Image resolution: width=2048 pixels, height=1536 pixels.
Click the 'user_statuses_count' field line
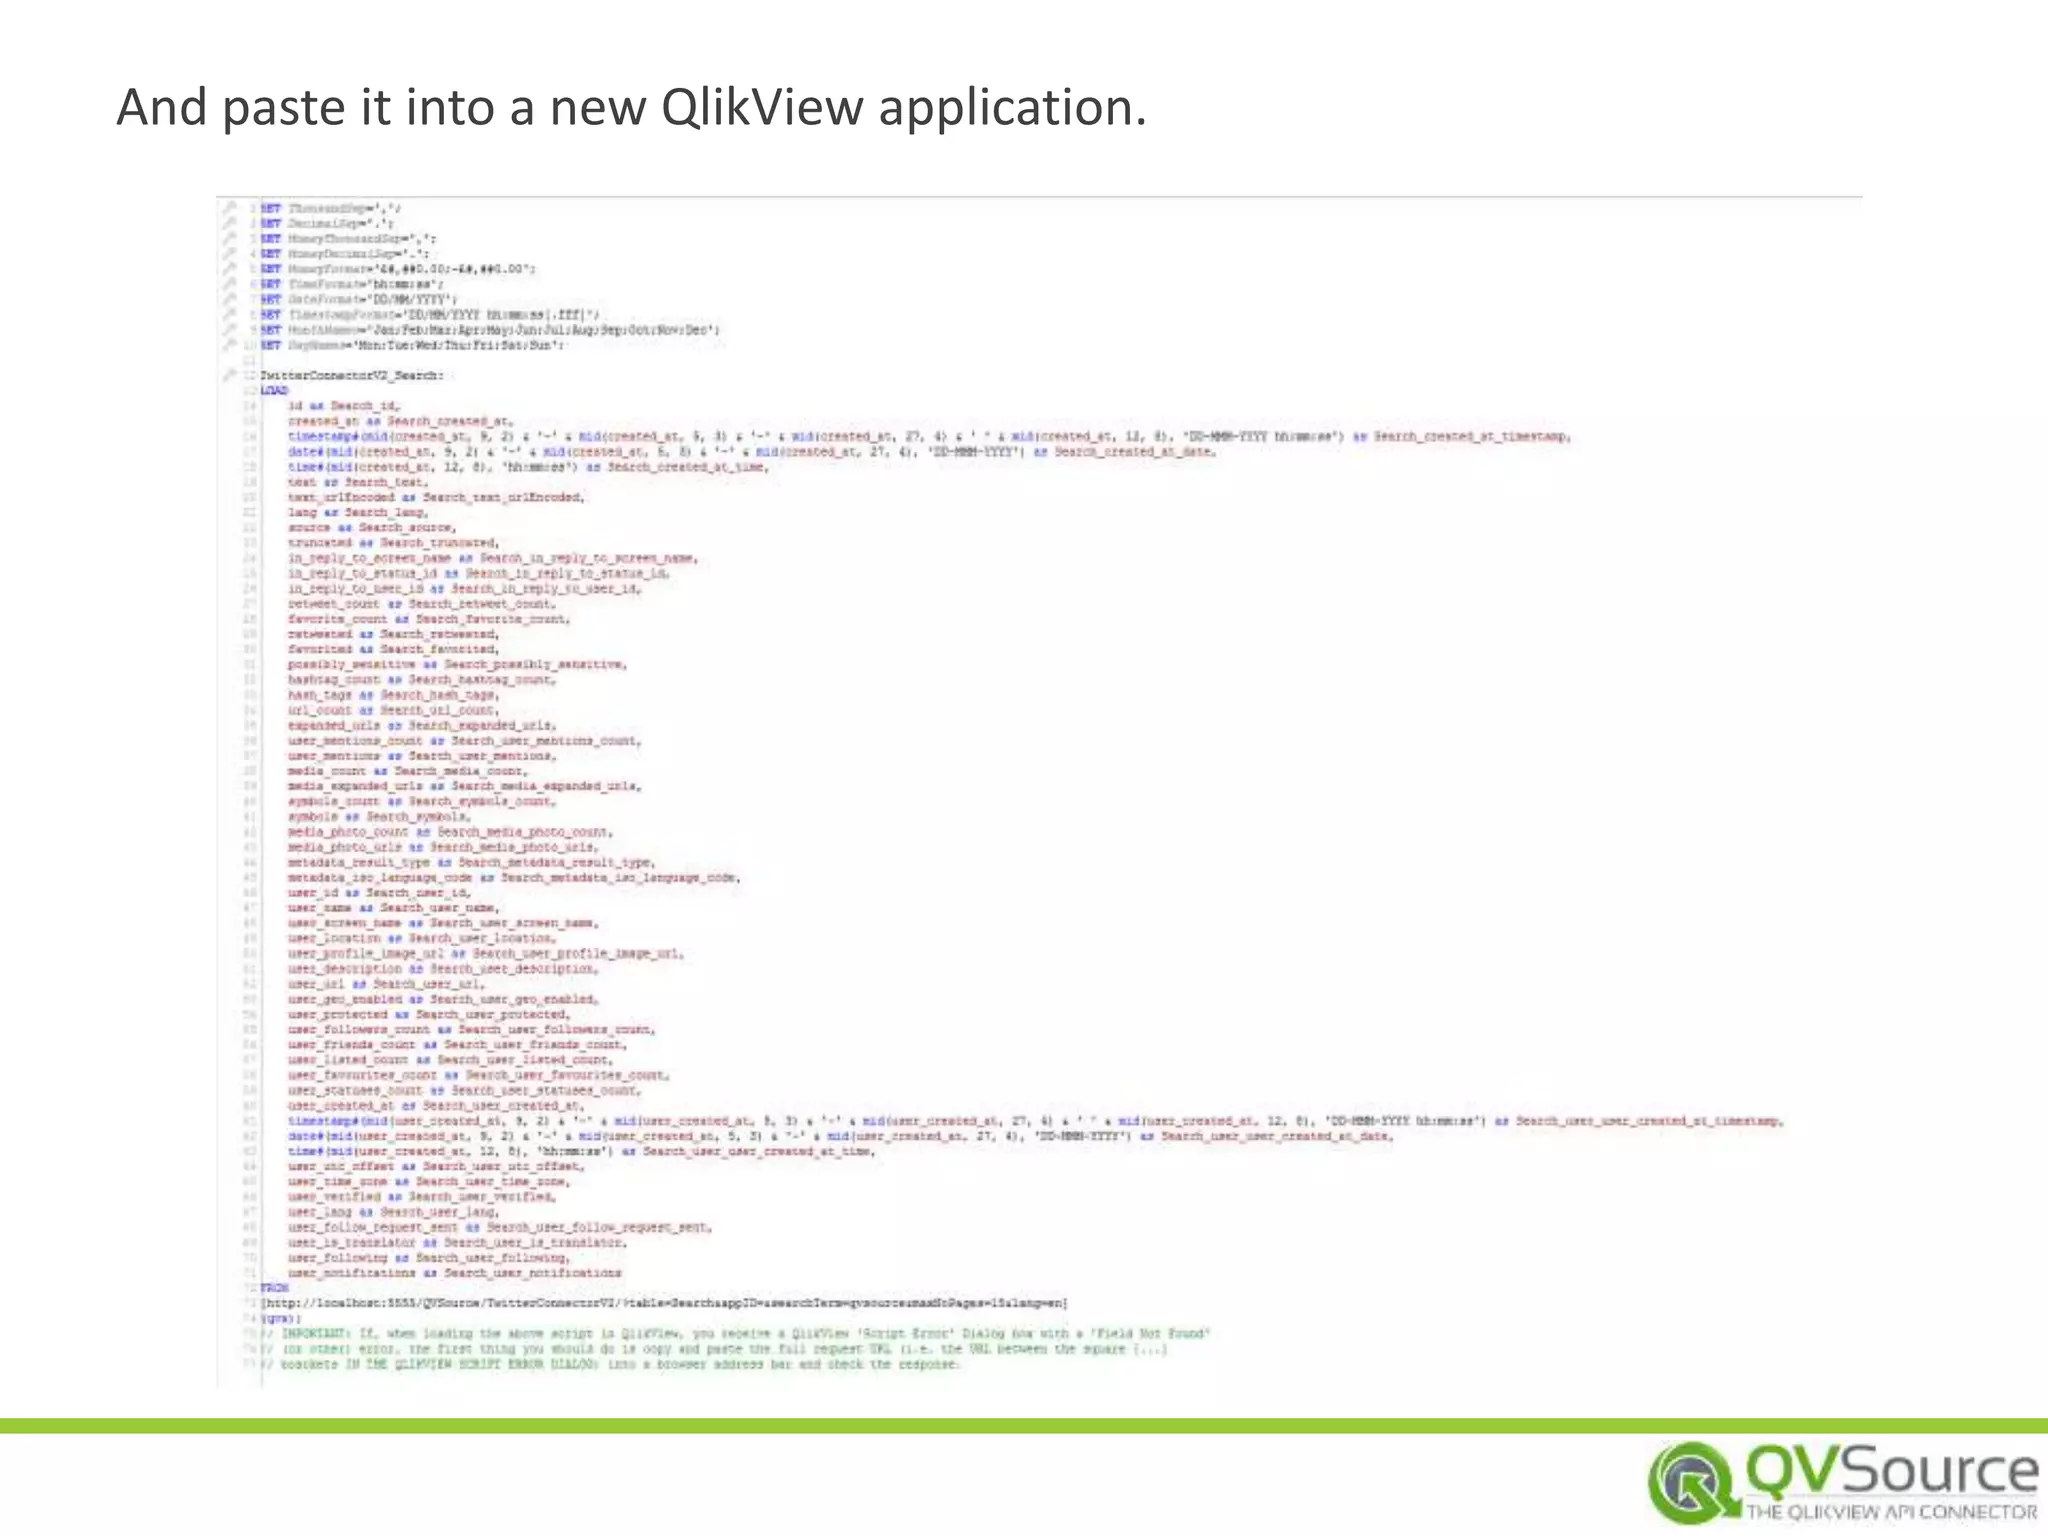[x=465, y=1091]
